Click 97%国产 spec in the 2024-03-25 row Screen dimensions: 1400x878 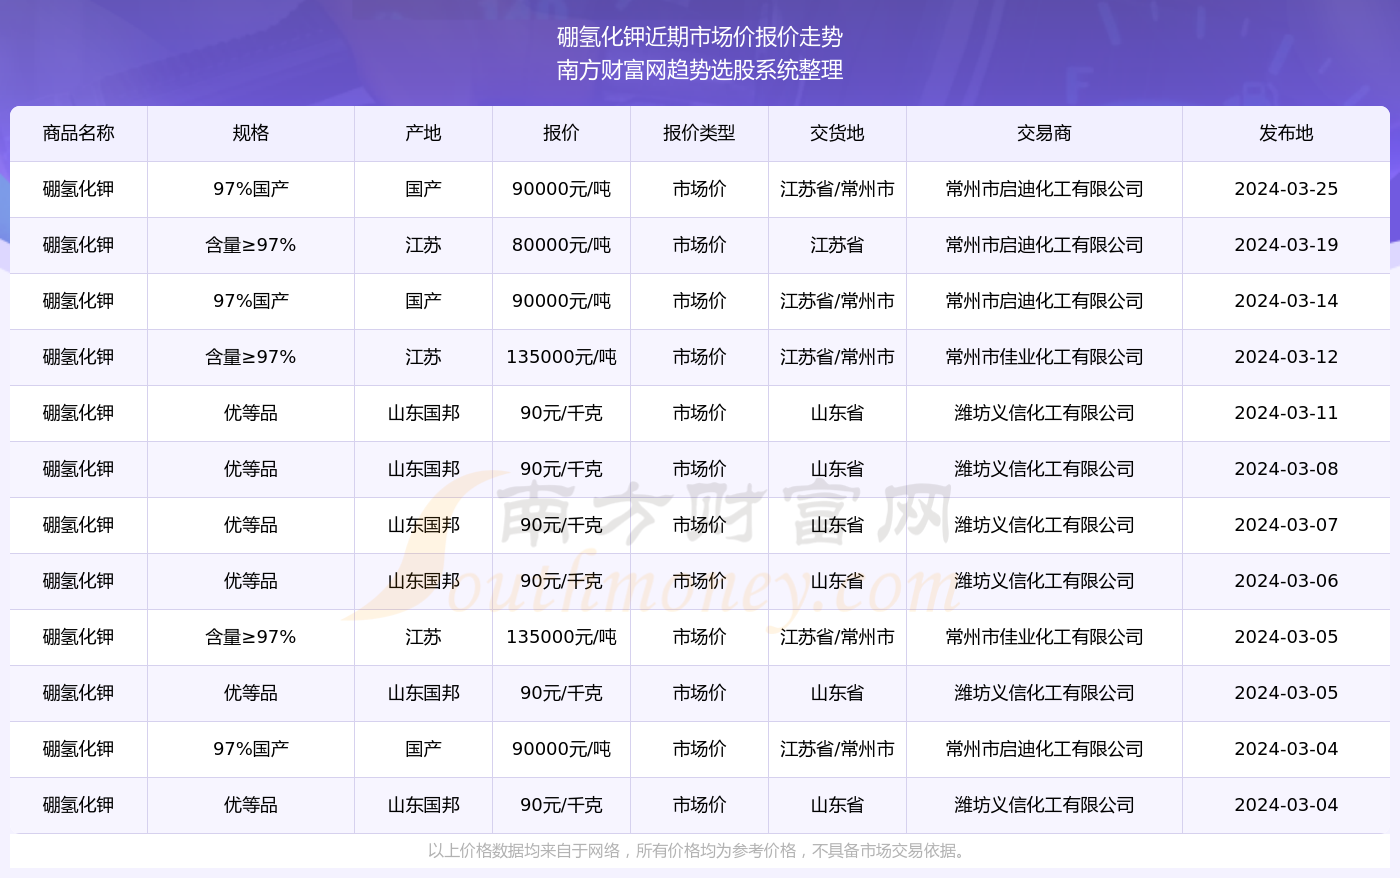[251, 189]
